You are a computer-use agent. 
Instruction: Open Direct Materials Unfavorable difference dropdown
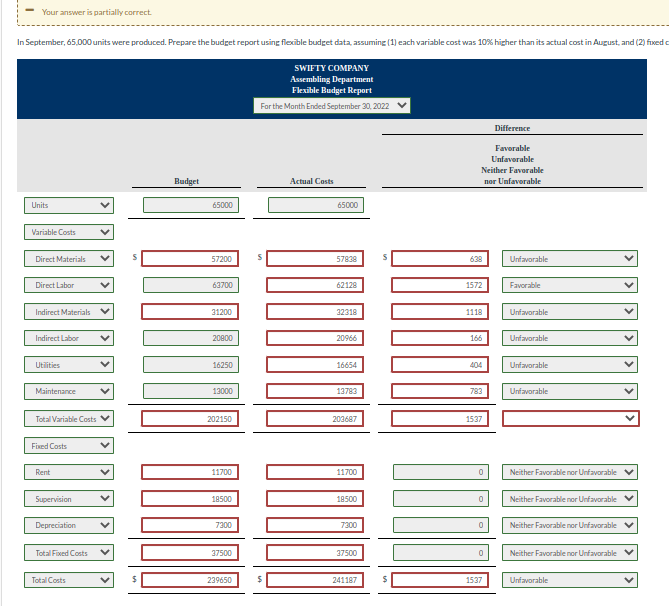[x=570, y=259]
